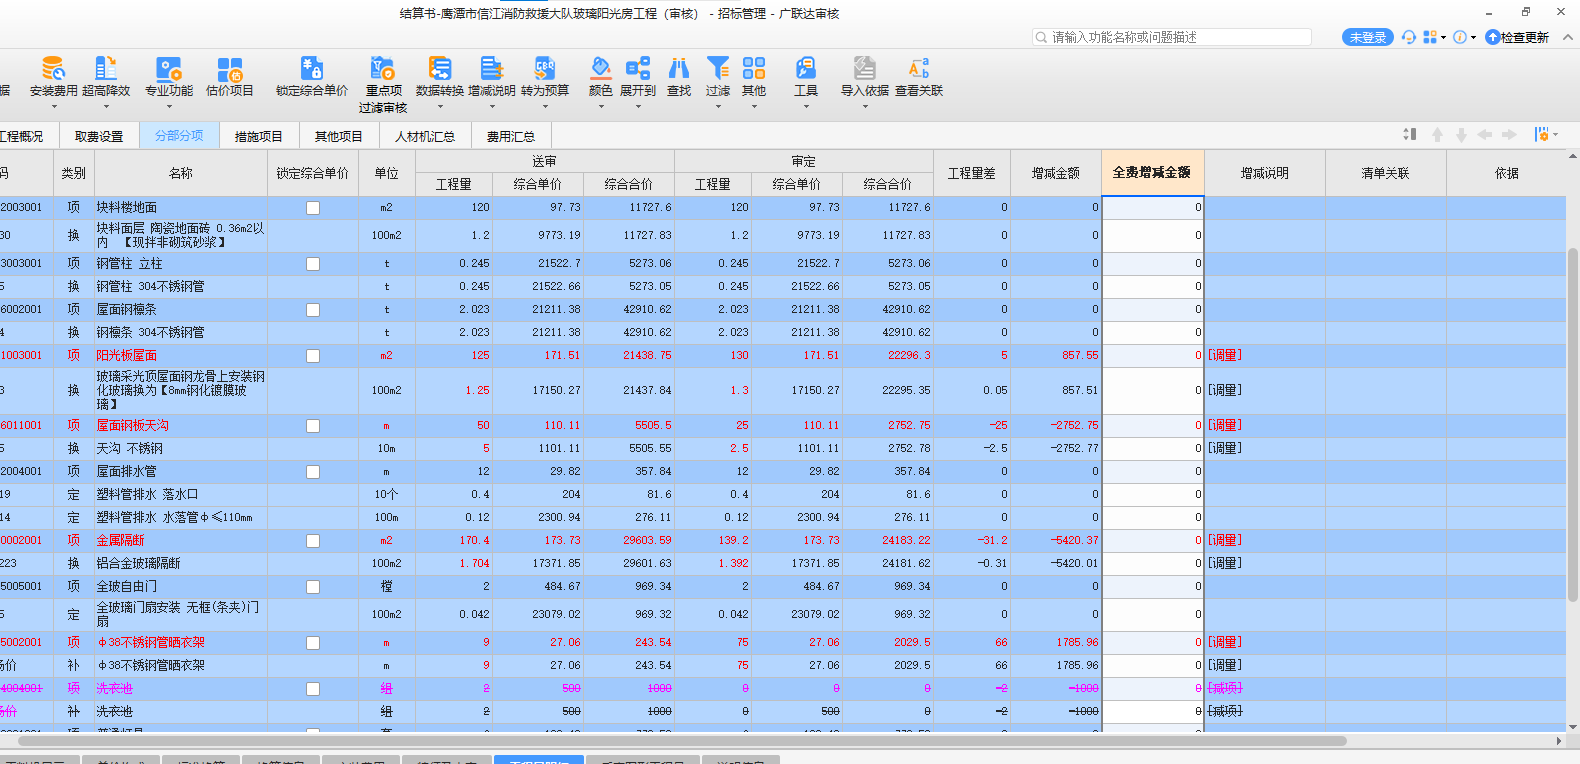Toggle lock checkbox for φ38不锈钢管晒衣架 项 row
Image resolution: width=1580 pixels, height=764 pixels.
coord(313,643)
